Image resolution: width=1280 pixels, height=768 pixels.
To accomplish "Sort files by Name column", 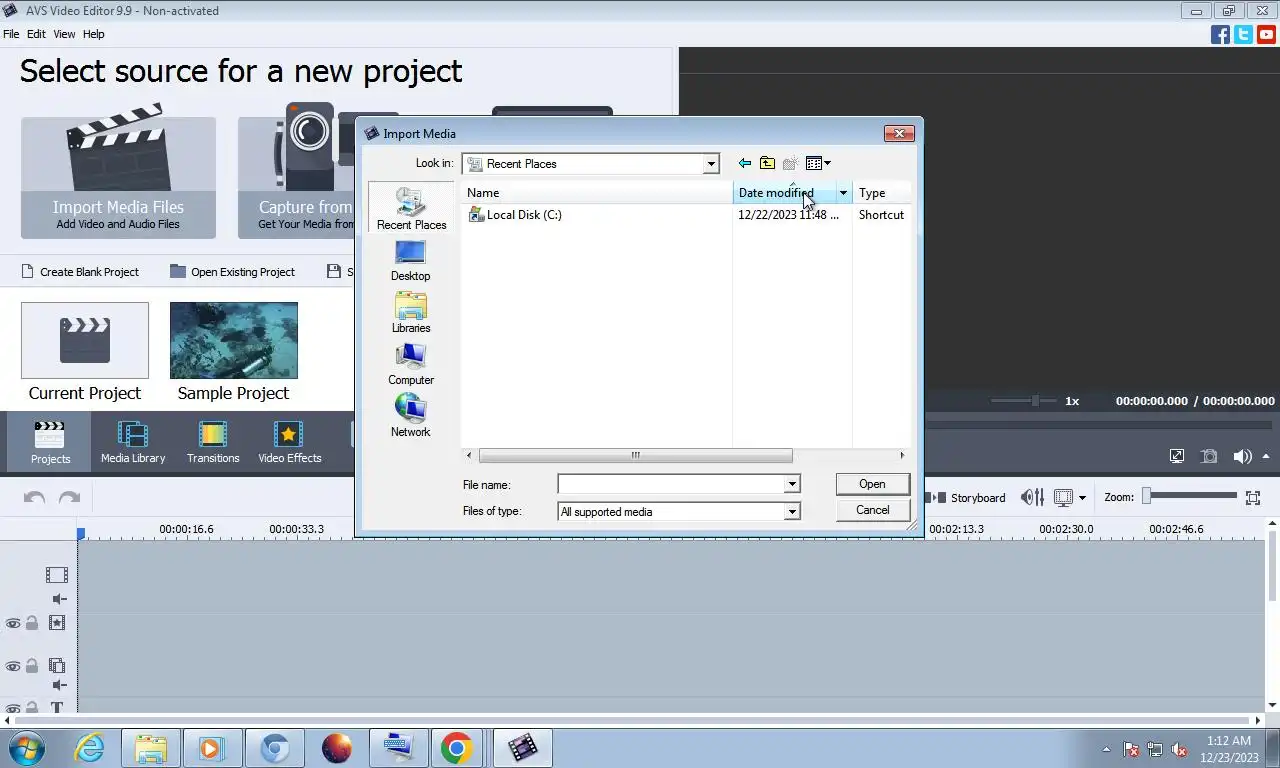I will pyautogui.click(x=596, y=193).
